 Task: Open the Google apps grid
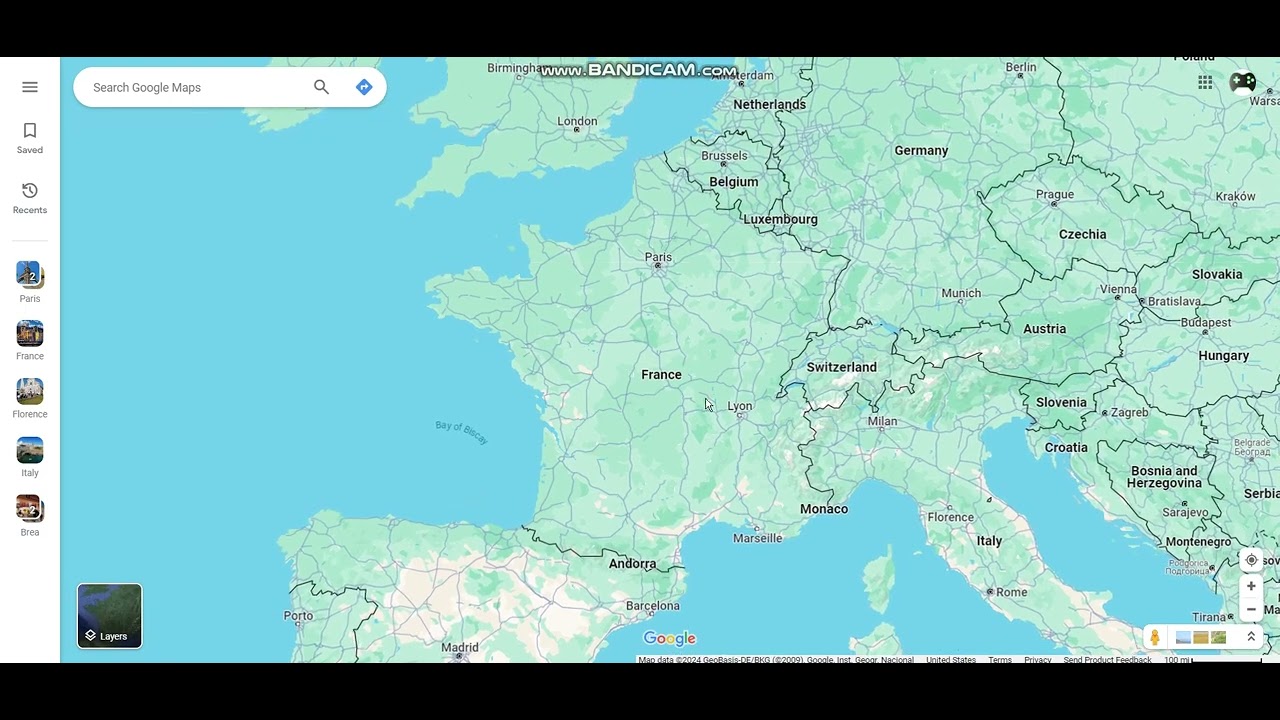1205,83
